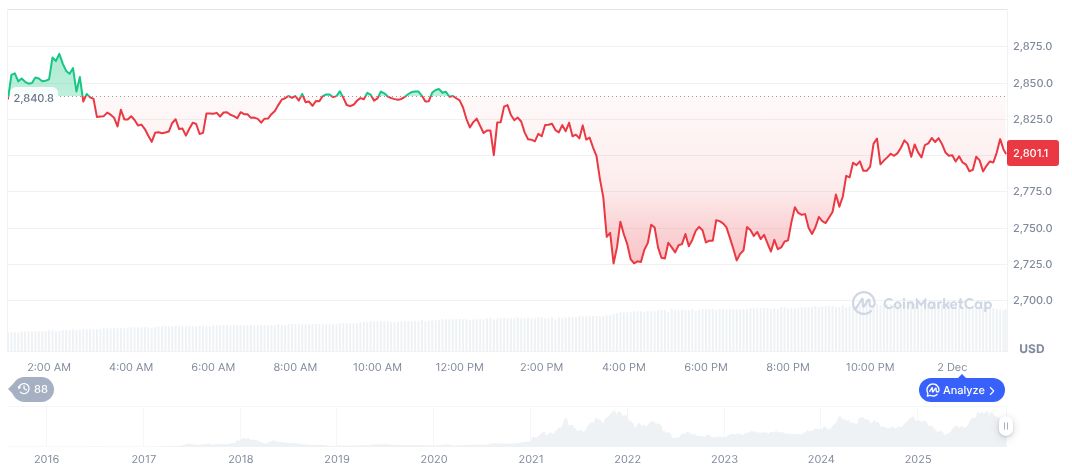This screenshot has height=470, width=1072.
Task: Open the Analyze button
Action: (x=961, y=390)
